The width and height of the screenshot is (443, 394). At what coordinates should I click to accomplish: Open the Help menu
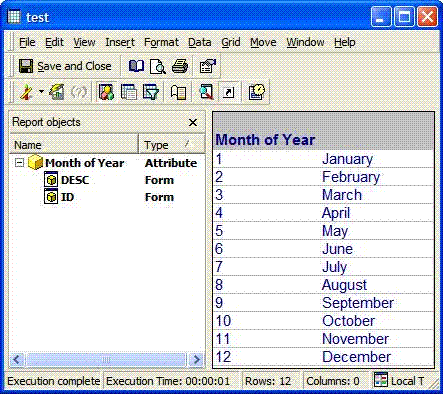(345, 42)
